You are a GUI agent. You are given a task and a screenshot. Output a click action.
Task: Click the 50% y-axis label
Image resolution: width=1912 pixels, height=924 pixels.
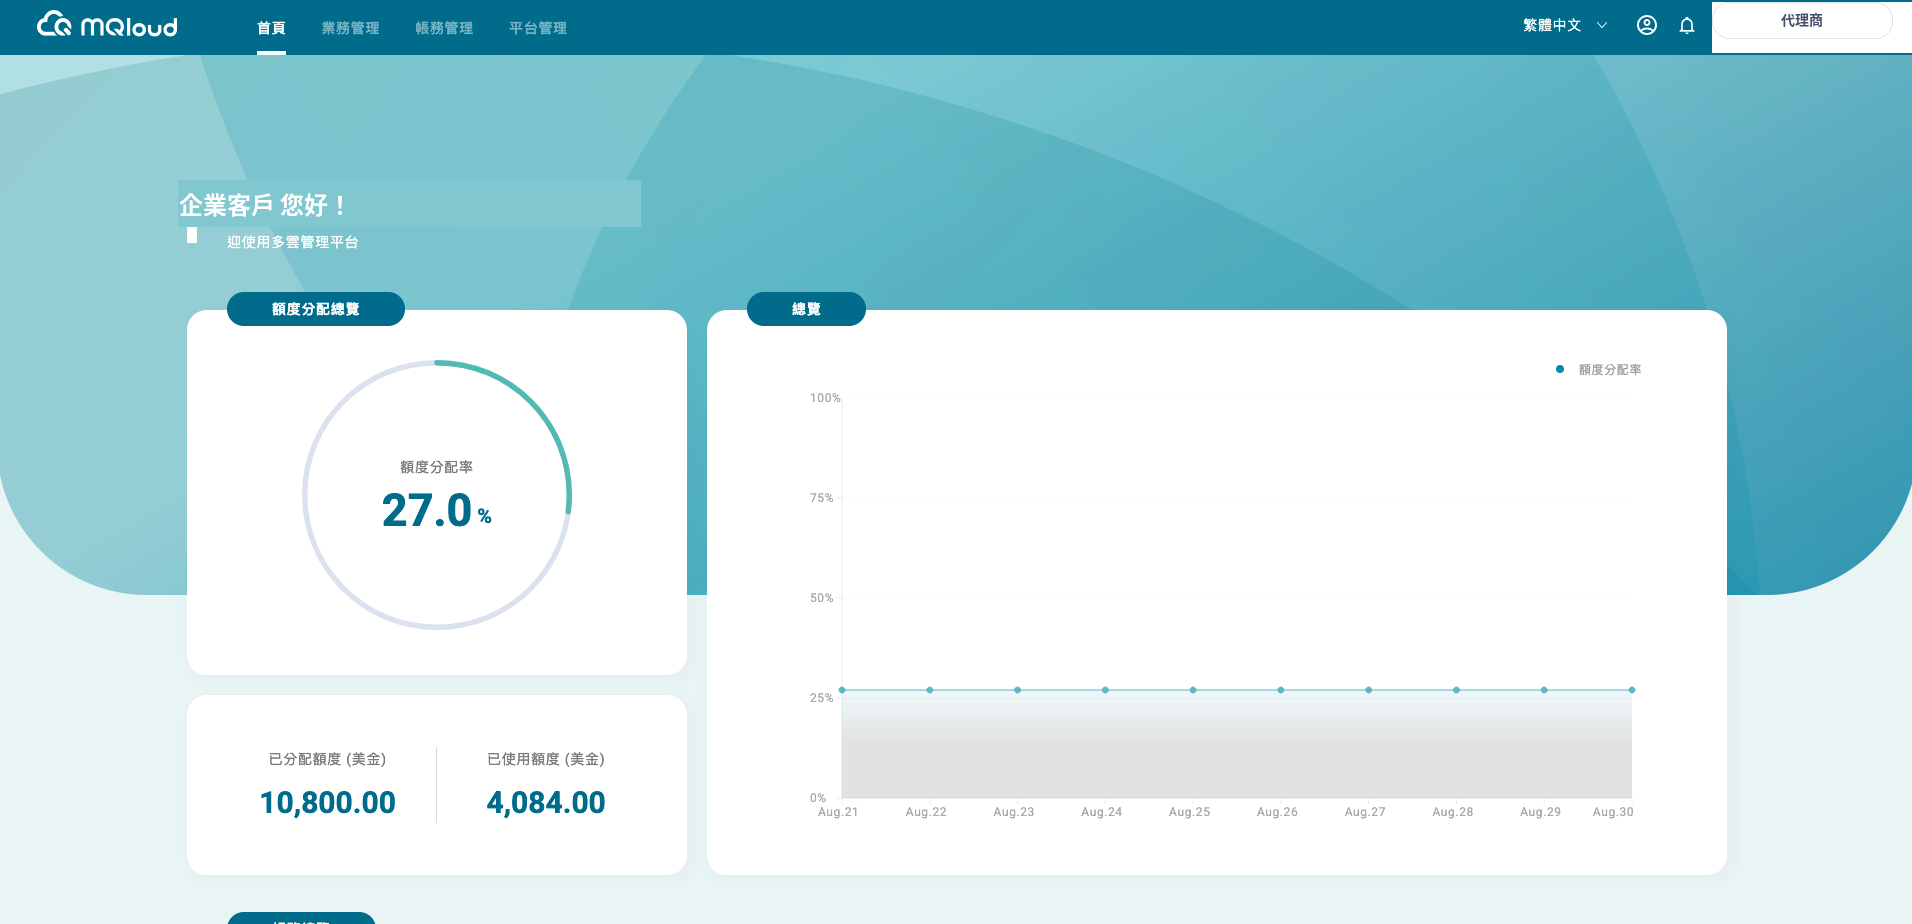click(821, 598)
